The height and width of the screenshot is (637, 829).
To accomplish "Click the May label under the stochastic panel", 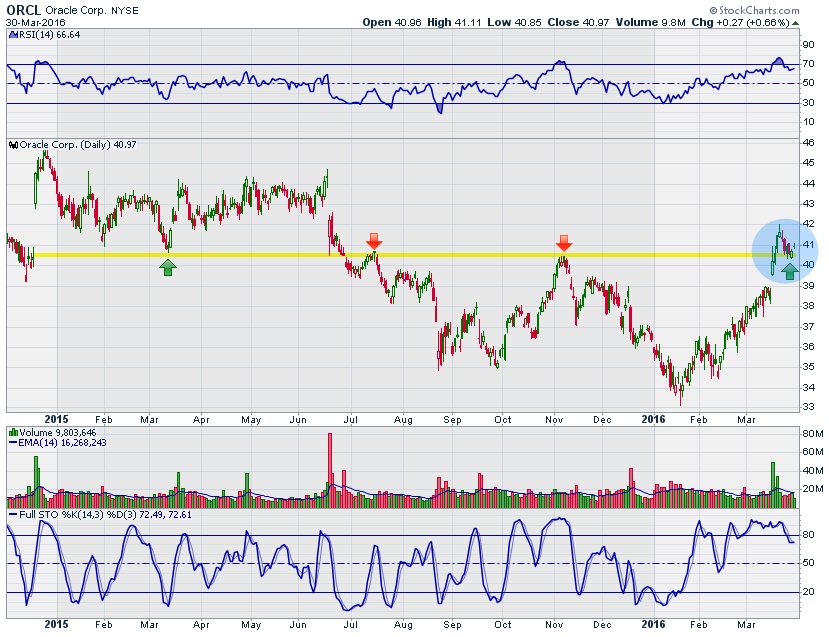I will pos(251,625).
